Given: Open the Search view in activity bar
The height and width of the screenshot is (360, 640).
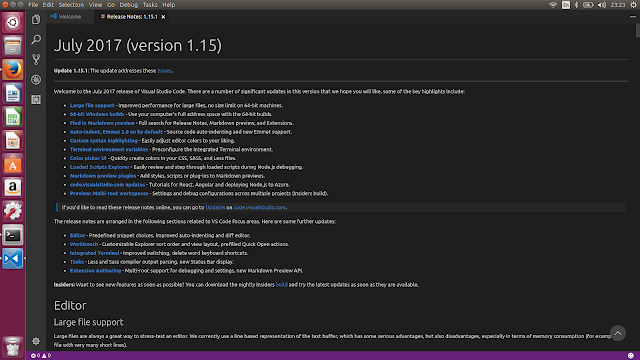Looking at the screenshot, I should click(36, 39).
